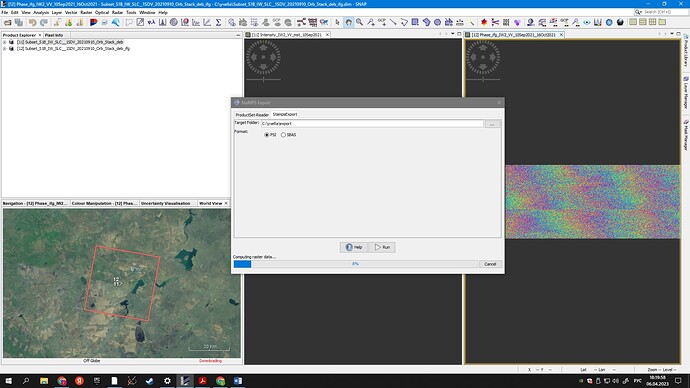Viewport: 690px width, 388px height.
Task: Expand product [11] Subset tree node
Action: [x=5, y=42]
